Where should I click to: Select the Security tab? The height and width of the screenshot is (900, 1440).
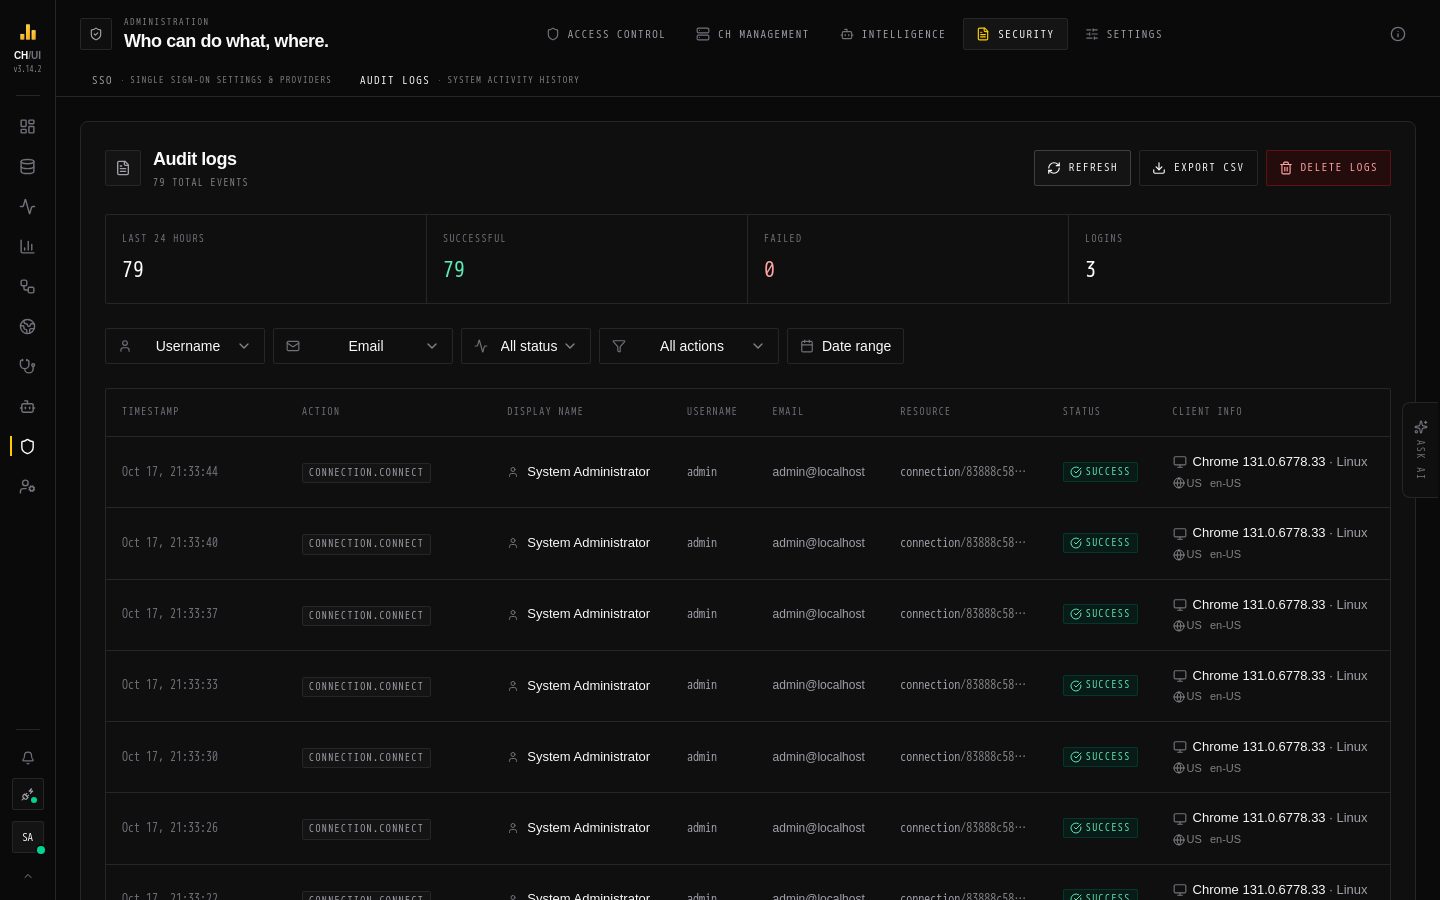1015,34
